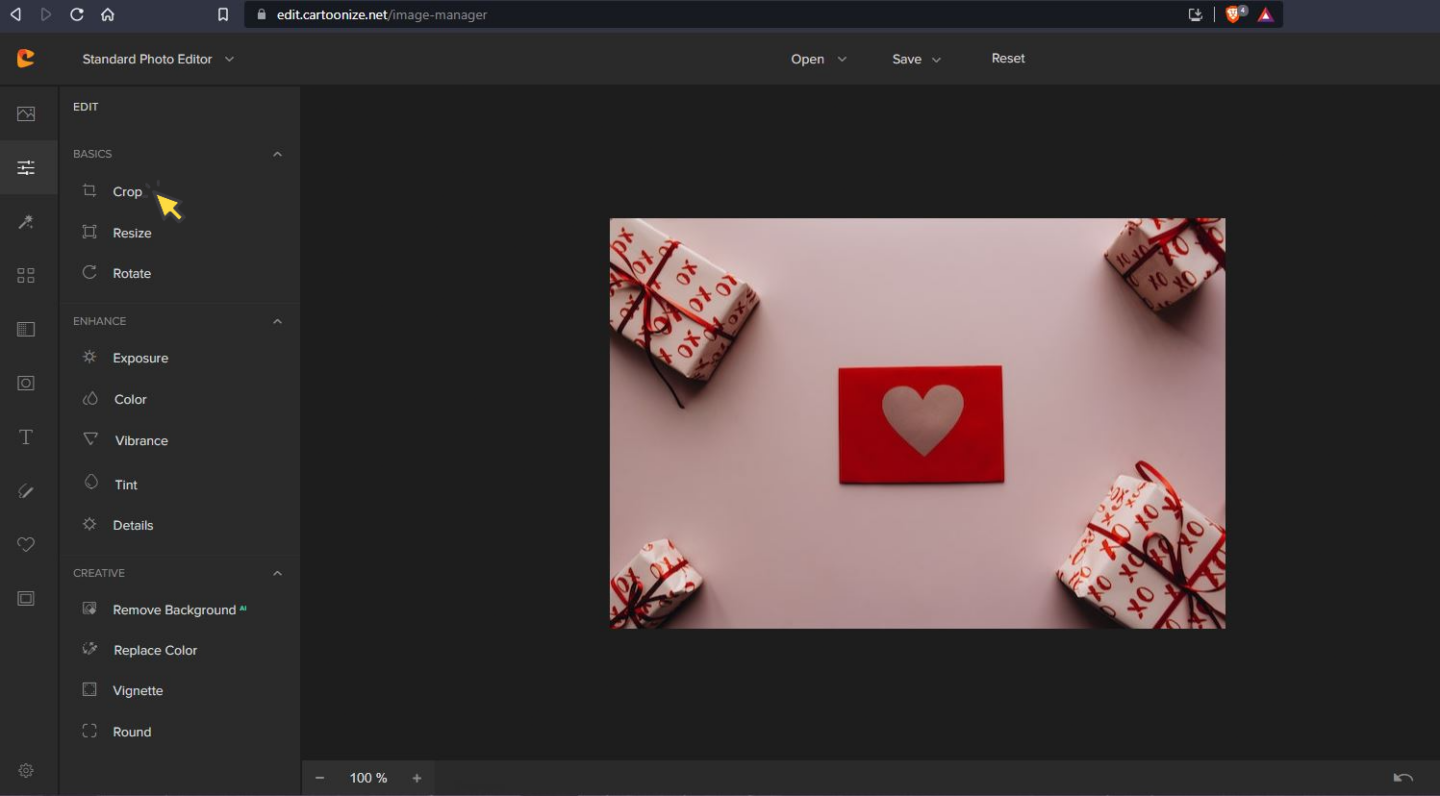This screenshot has width=1440, height=796.
Task: Open the frames sidebar icon
Action: (x=26, y=599)
